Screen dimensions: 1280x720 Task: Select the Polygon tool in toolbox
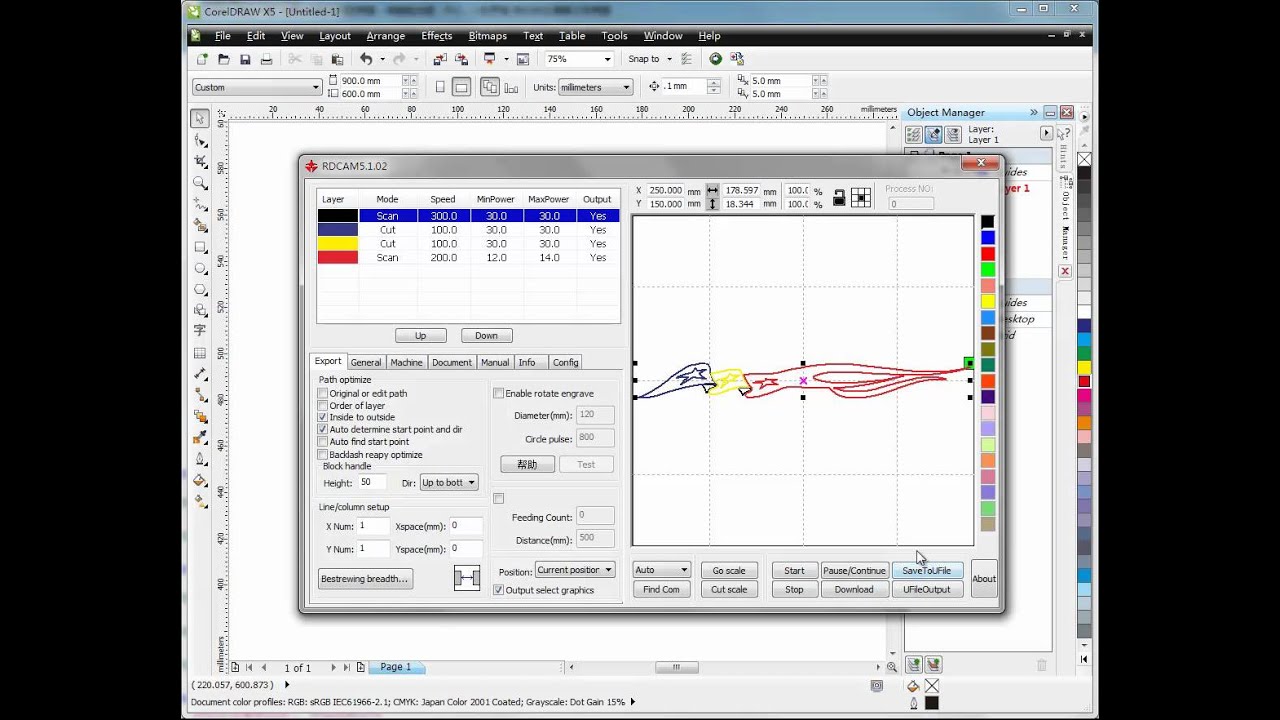click(200, 290)
